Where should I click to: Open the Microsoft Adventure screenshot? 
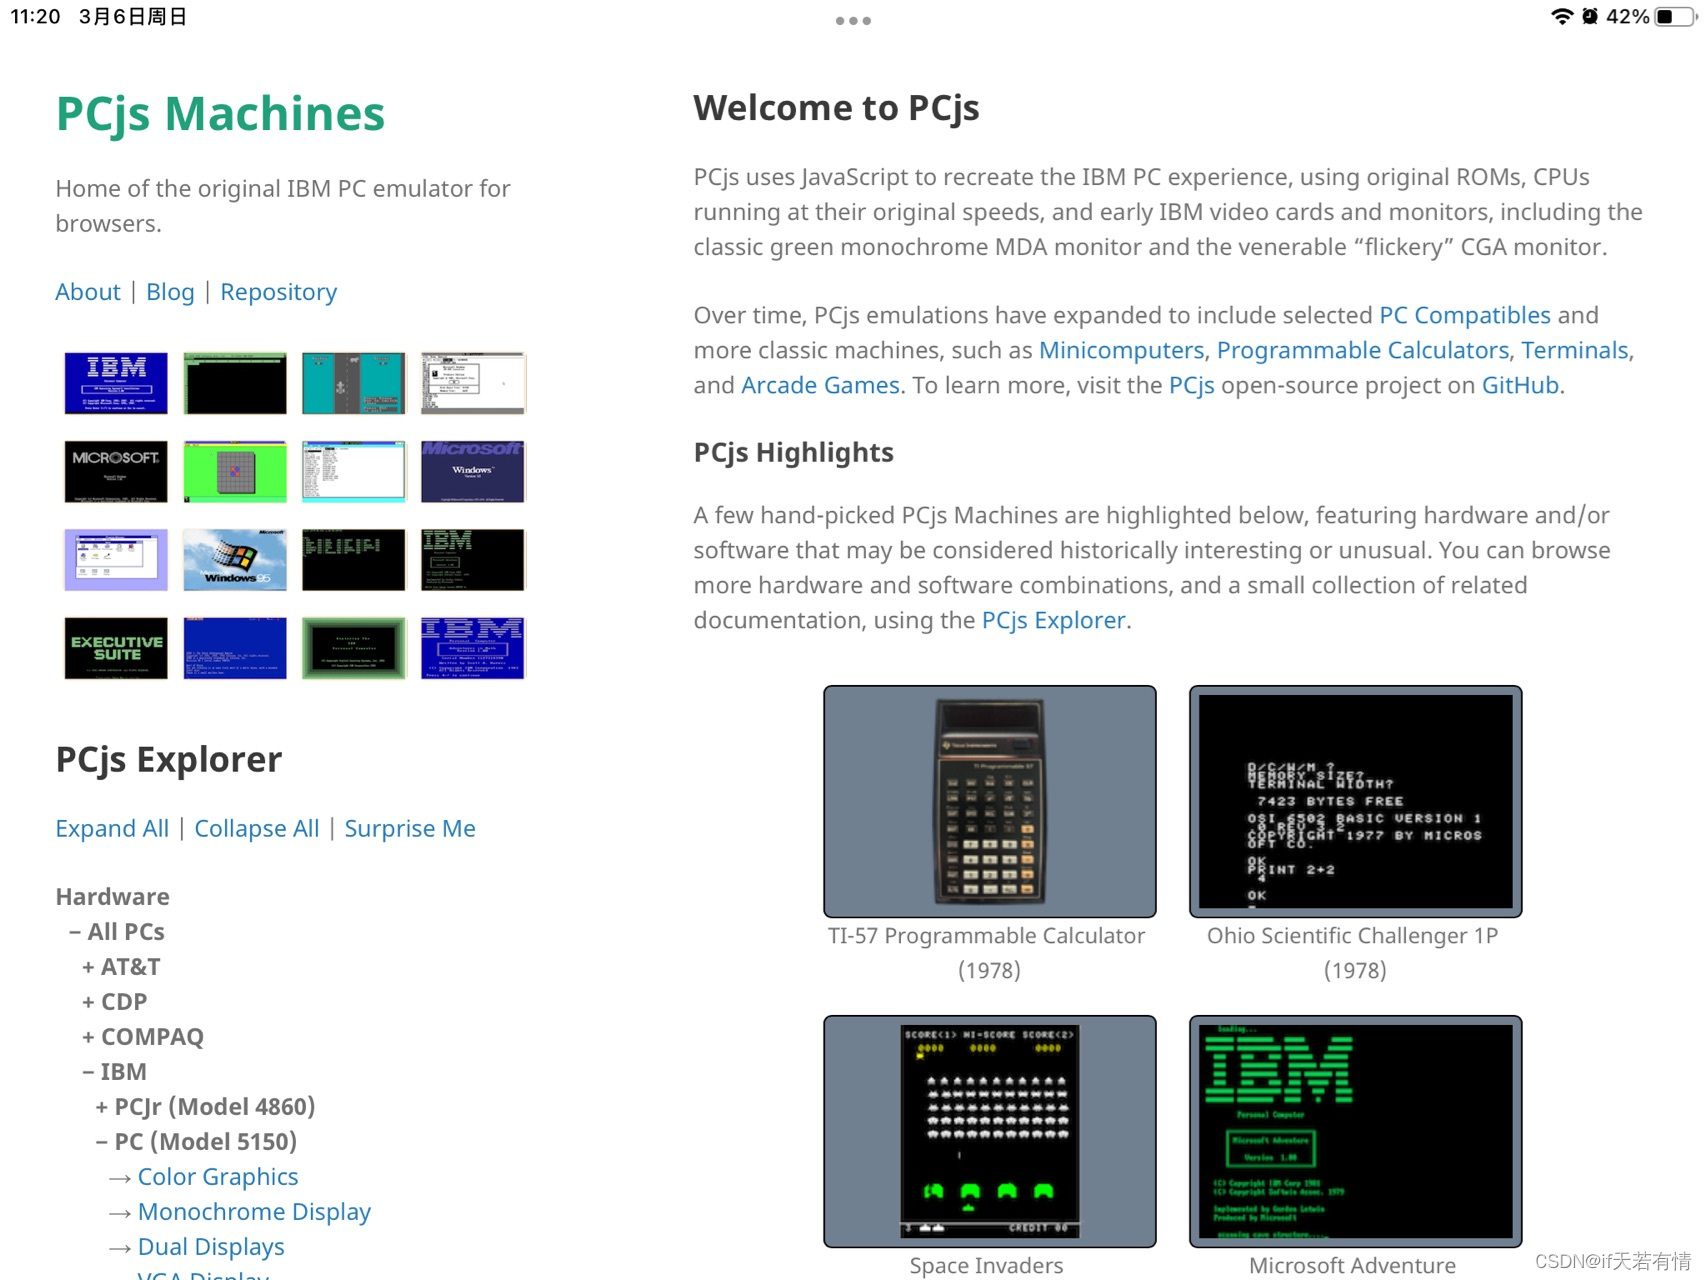tap(1355, 1131)
